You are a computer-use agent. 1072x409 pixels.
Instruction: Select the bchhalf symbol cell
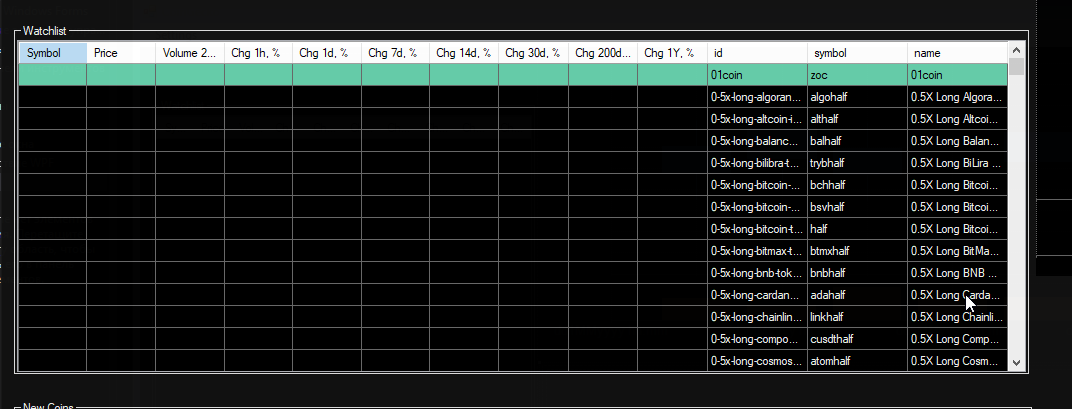857,185
